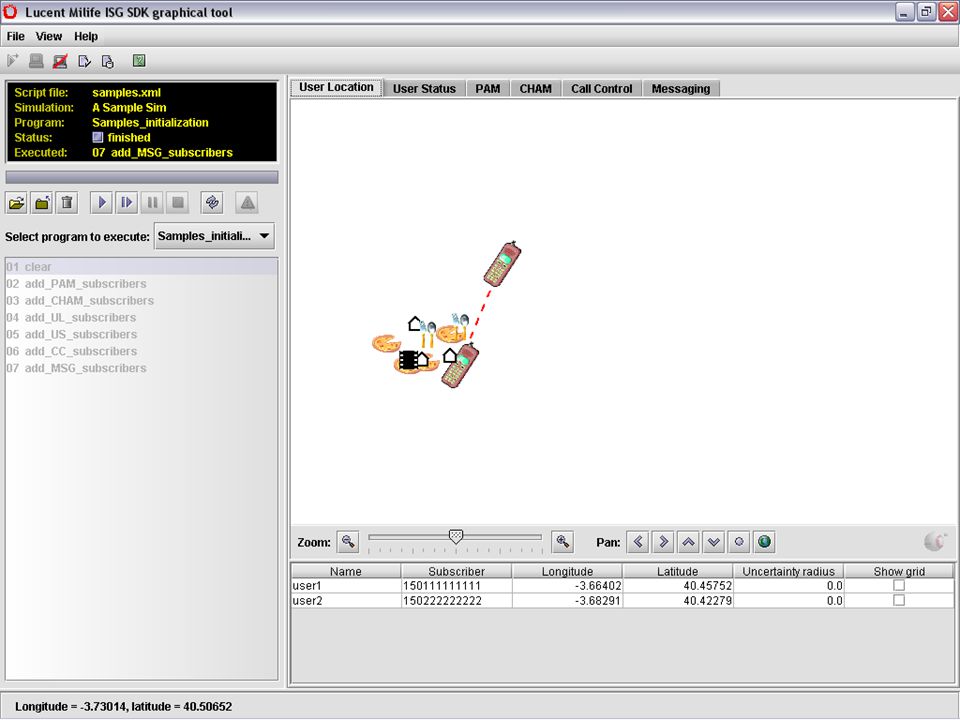960x720 pixels.
Task: Click the step-forward execution button
Action: click(x=127, y=203)
